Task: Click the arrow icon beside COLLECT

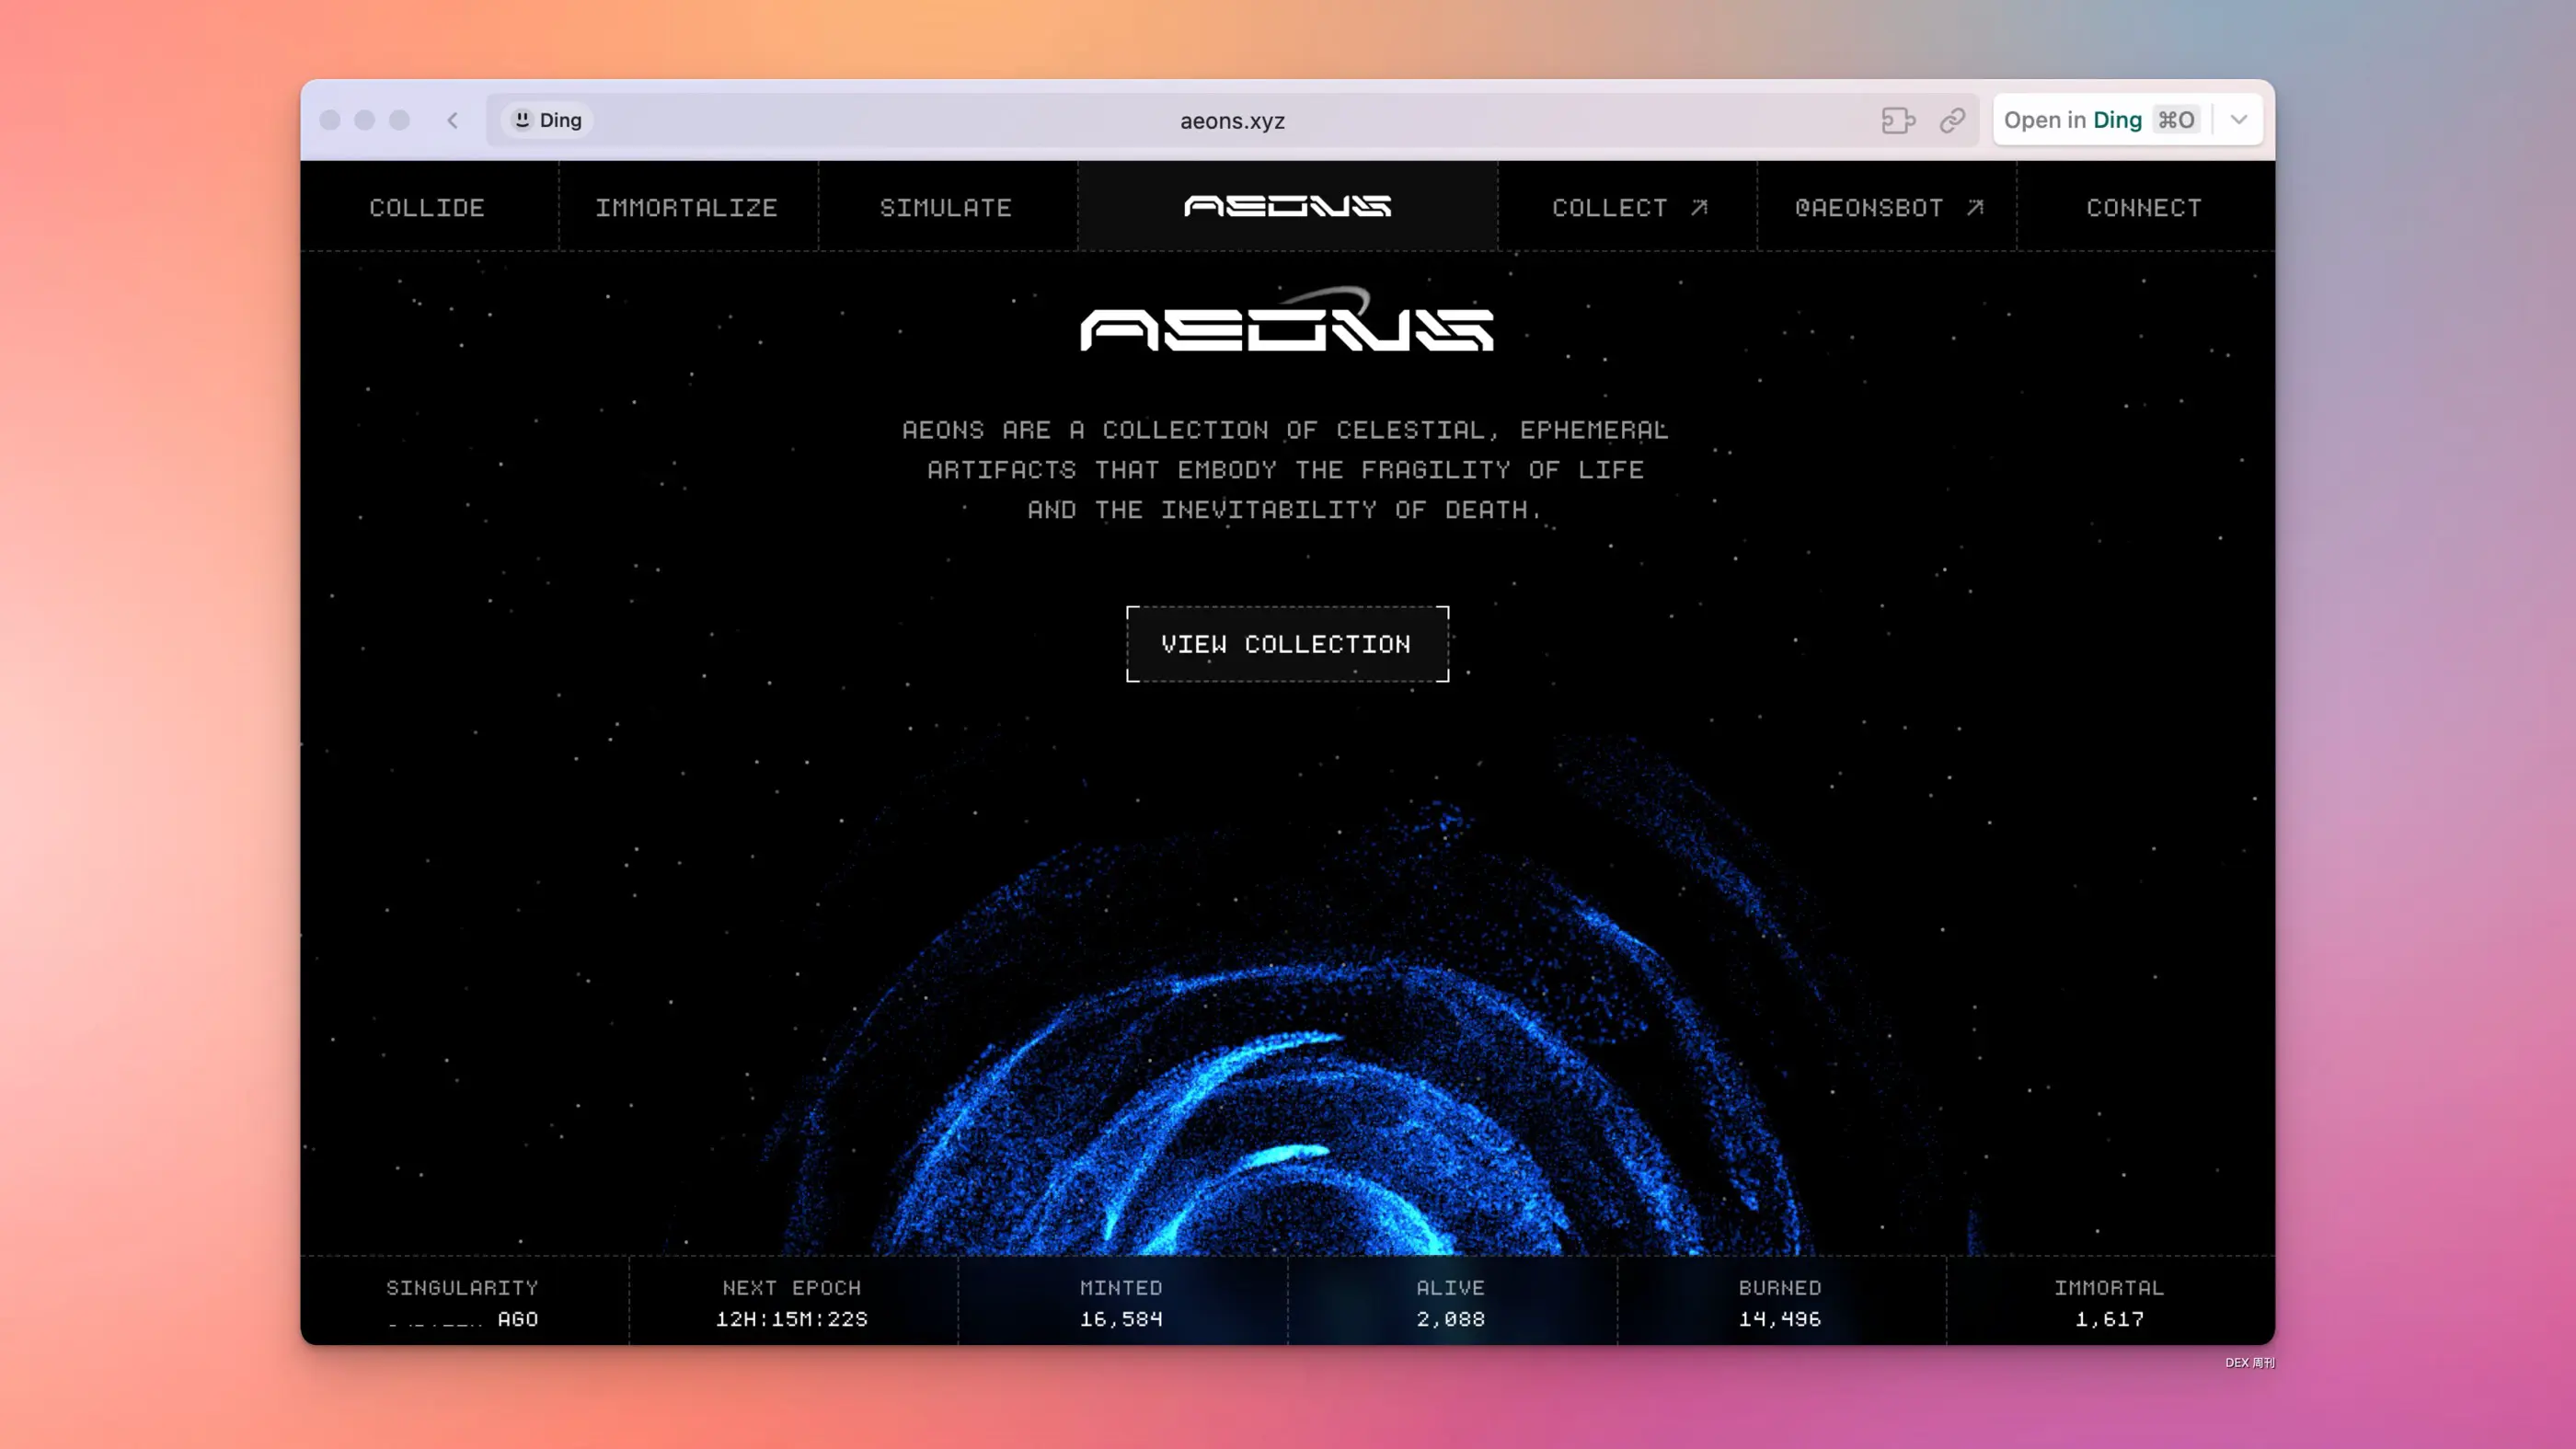Action: [x=1699, y=207]
